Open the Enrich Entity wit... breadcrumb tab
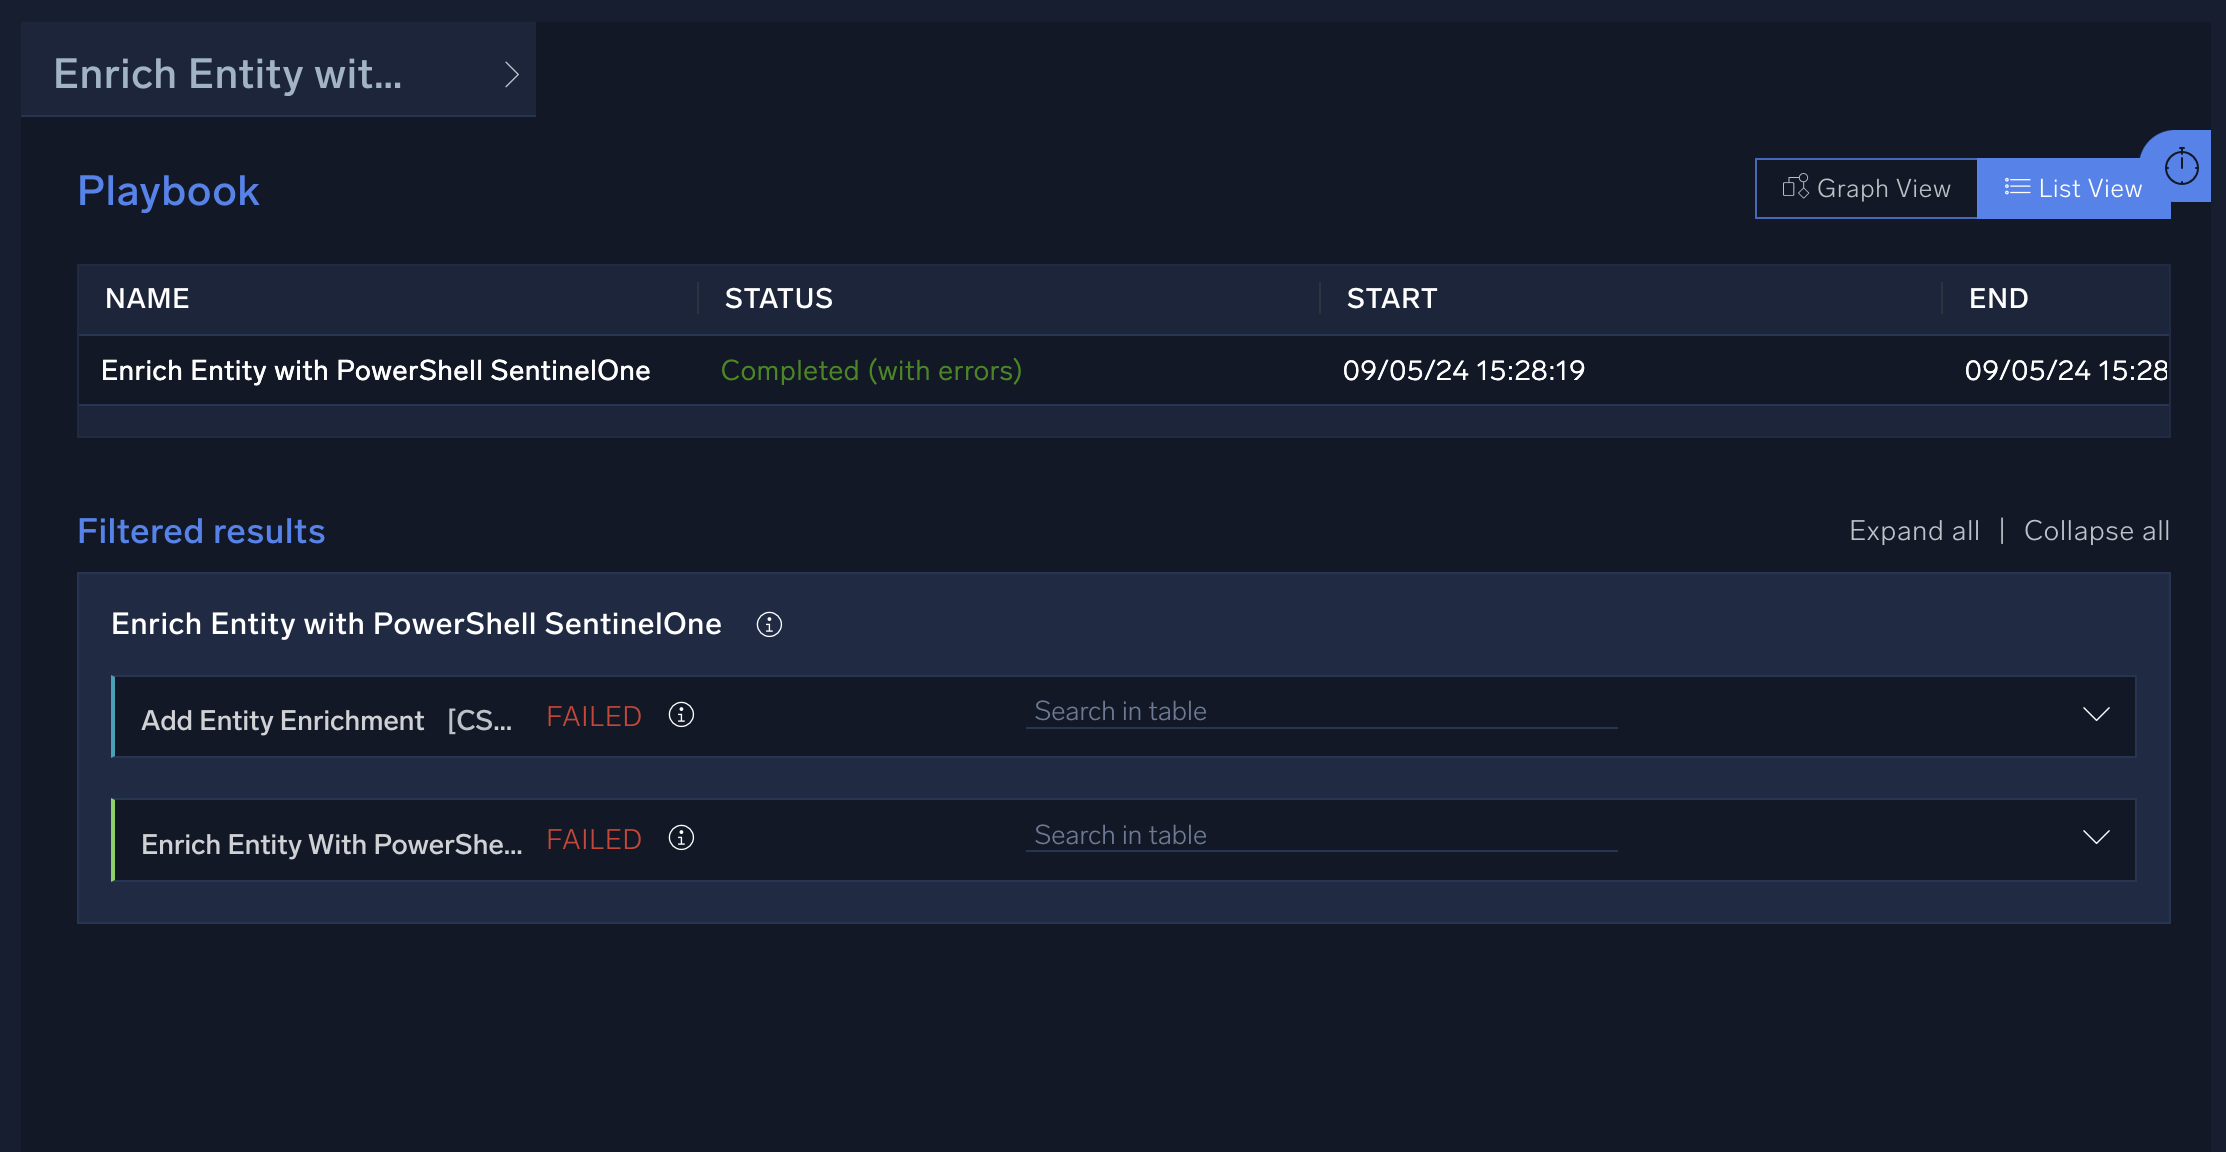 tap(228, 74)
